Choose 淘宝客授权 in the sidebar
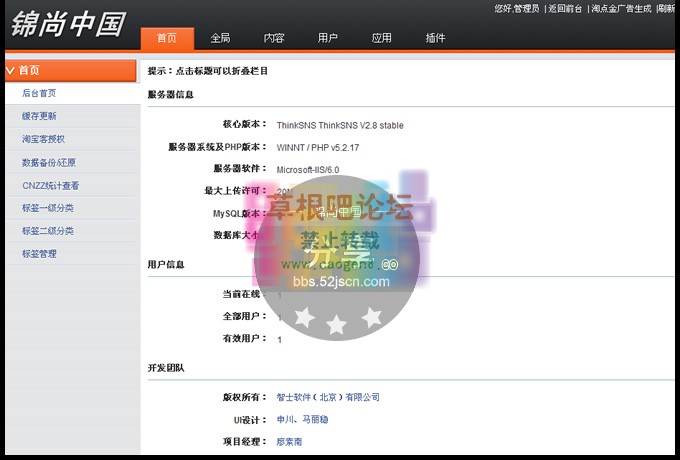The image size is (680, 460). [x=43, y=139]
